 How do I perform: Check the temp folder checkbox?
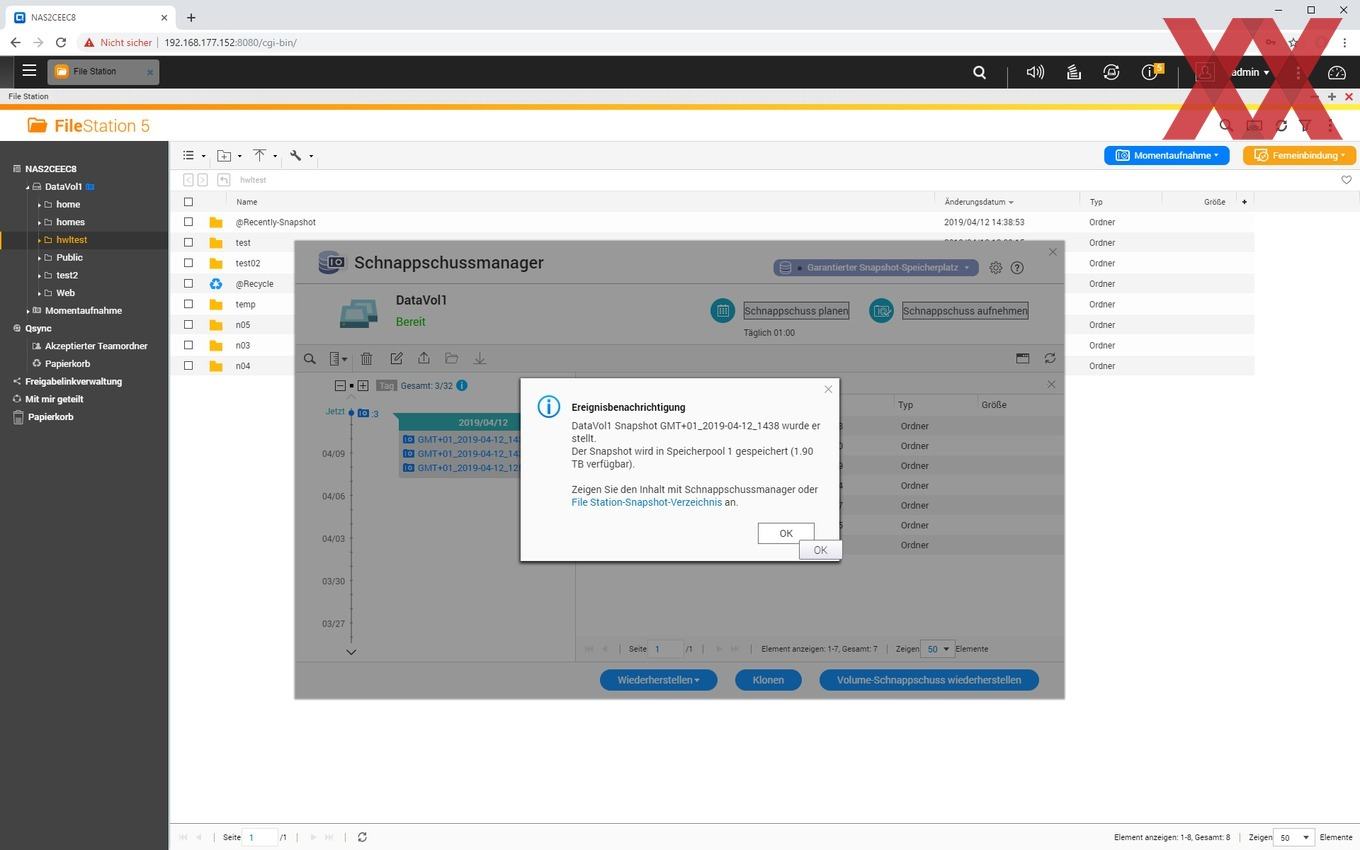pos(188,304)
